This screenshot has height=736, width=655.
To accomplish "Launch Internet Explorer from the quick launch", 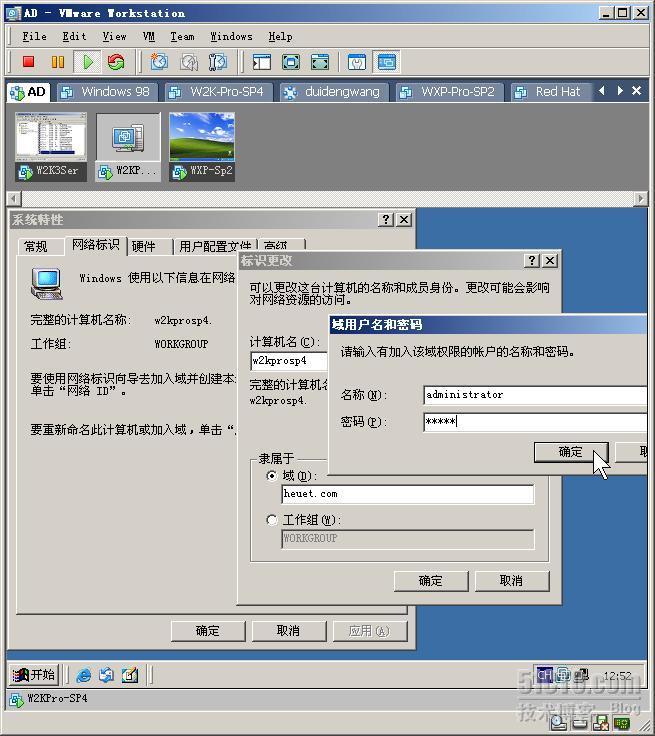I will [x=84, y=675].
